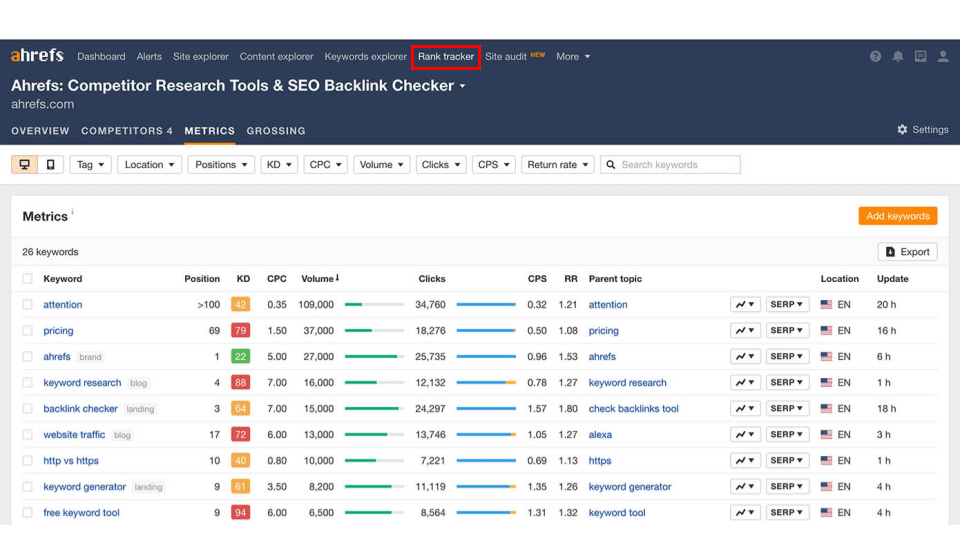Check the pricing keyword checkbox
Viewport: 960px width, 540px height.
pyautogui.click(x=27, y=331)
